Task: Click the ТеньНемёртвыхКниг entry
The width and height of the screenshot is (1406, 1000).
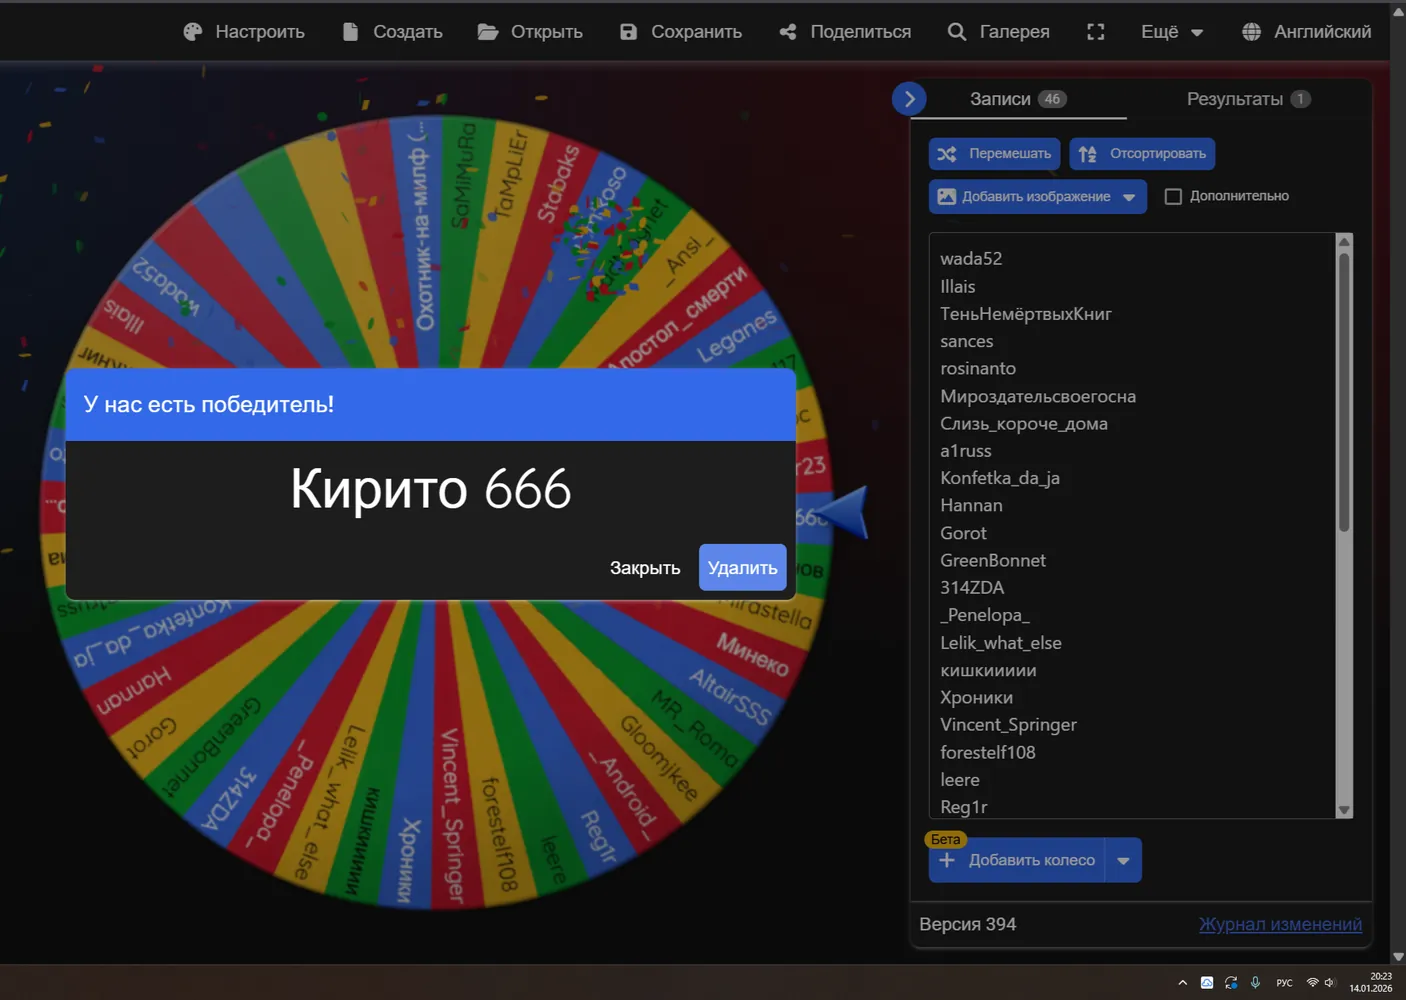Action: 1026,314
